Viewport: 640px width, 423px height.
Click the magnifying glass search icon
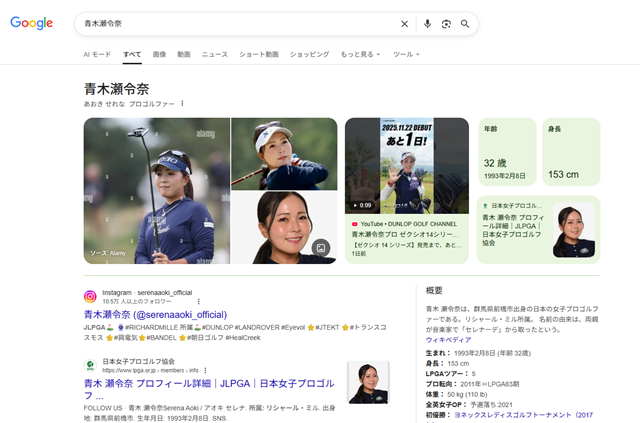coord(465,24)
